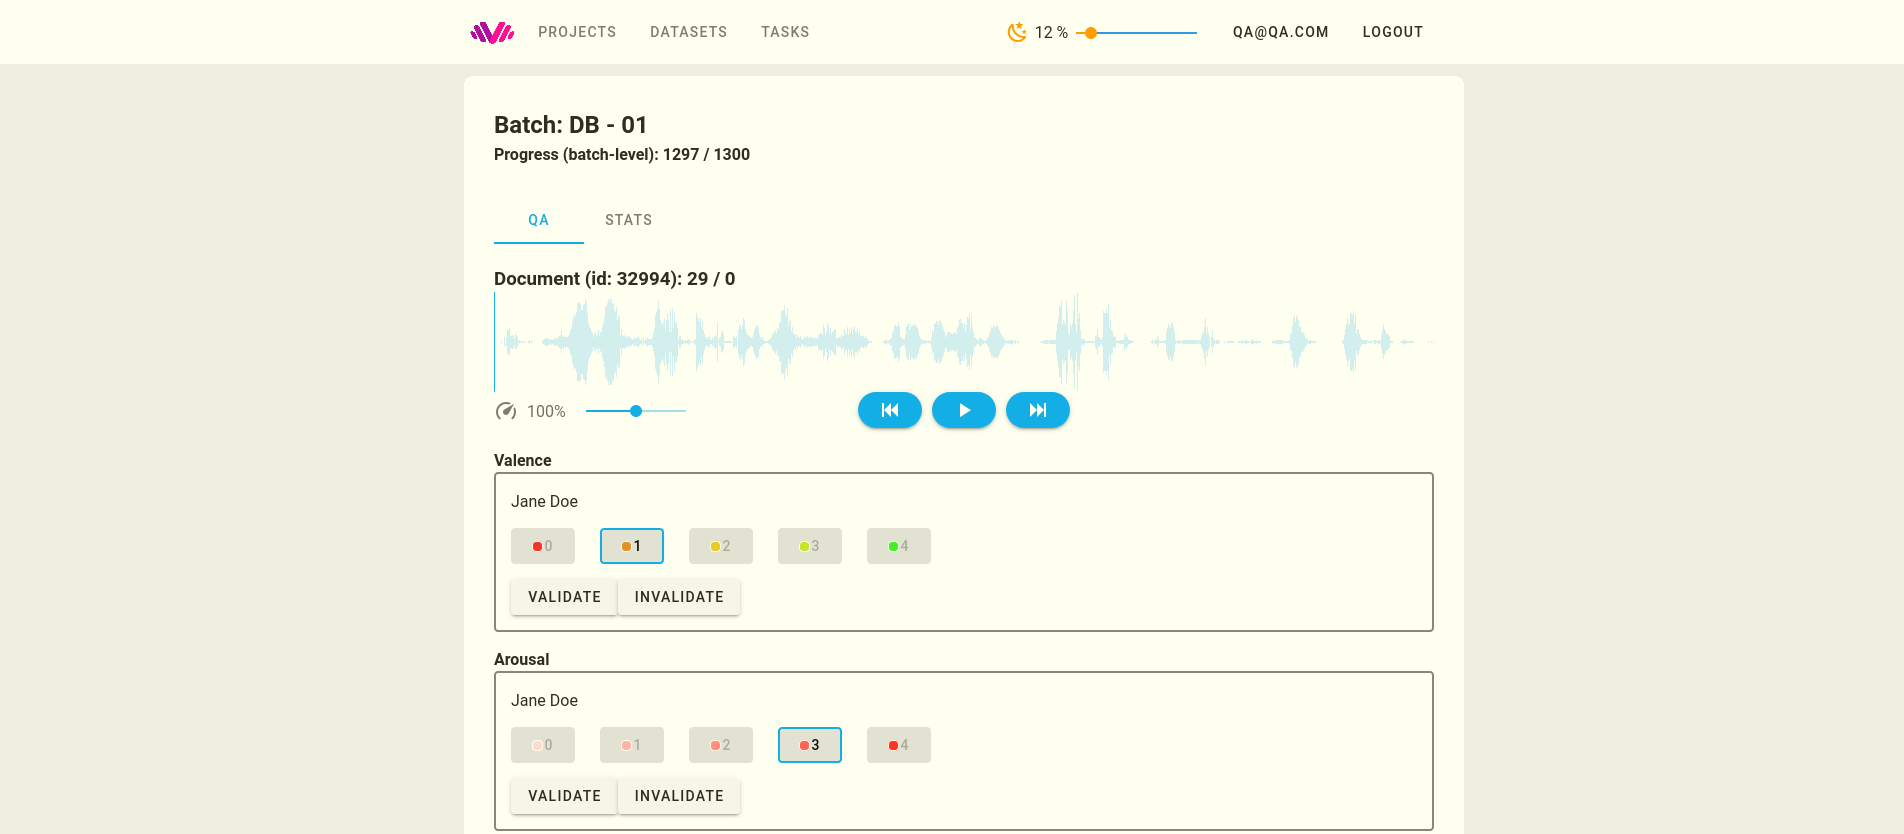Play the audio document
1904x834 pixels.
964,410
